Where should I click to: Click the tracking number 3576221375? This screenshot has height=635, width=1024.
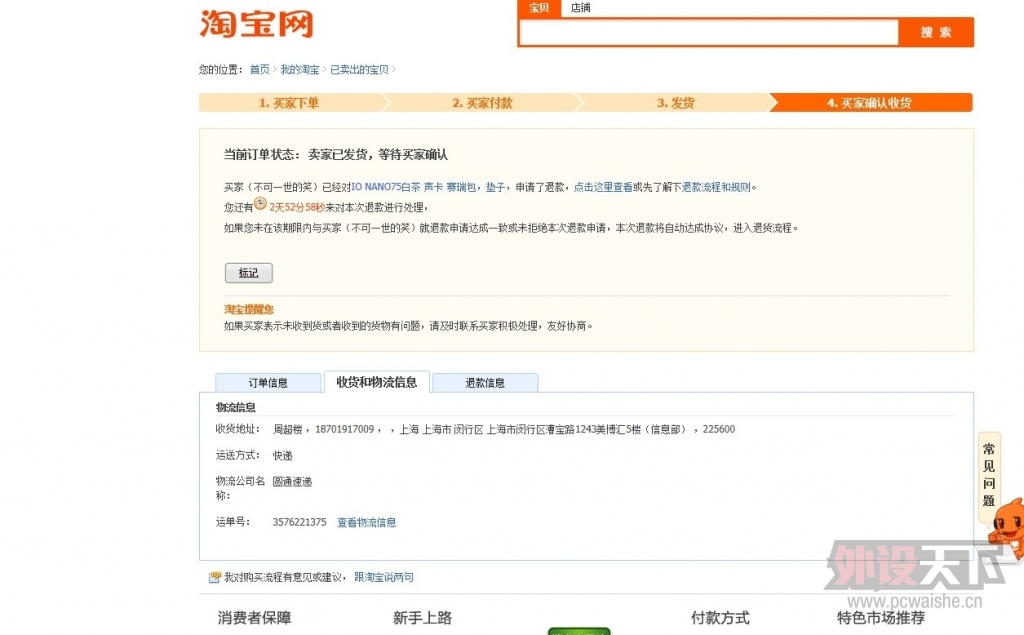coord(299,522)
